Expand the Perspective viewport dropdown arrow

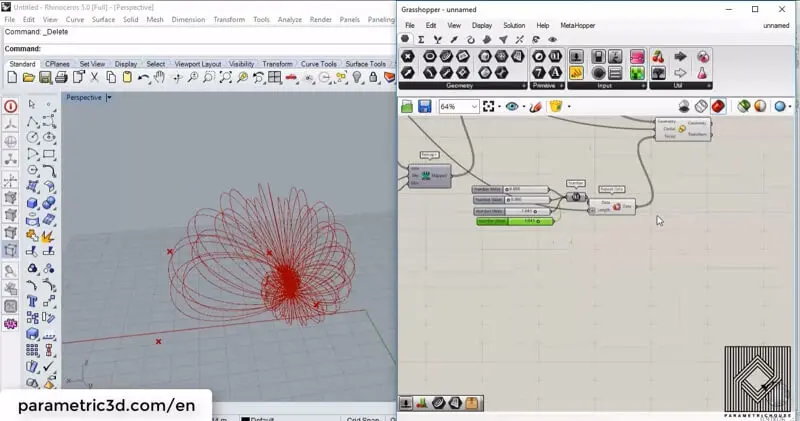tap(109, 98)
